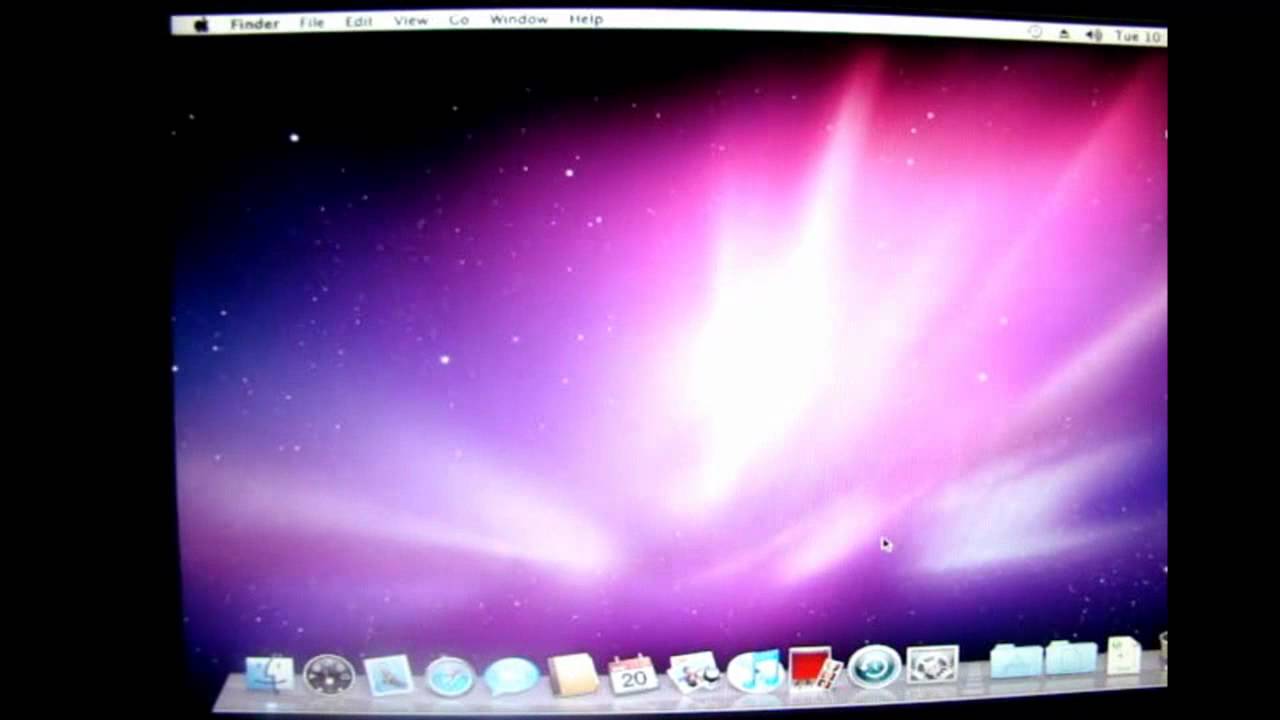Open the Finder application menu
This screenshot has width=1280, height=720.
(255, 23)
